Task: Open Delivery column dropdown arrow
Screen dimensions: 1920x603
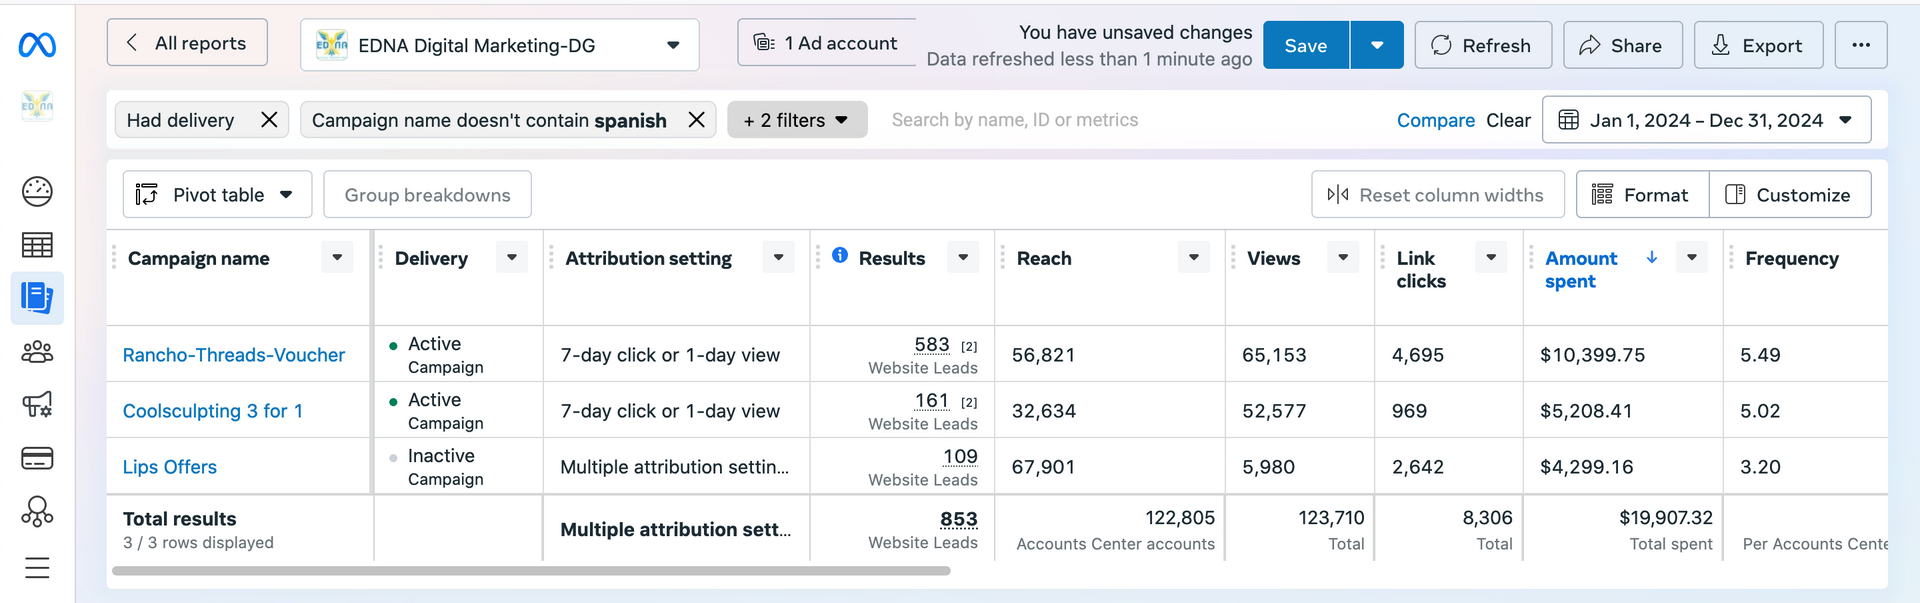Action: point(512,257)
